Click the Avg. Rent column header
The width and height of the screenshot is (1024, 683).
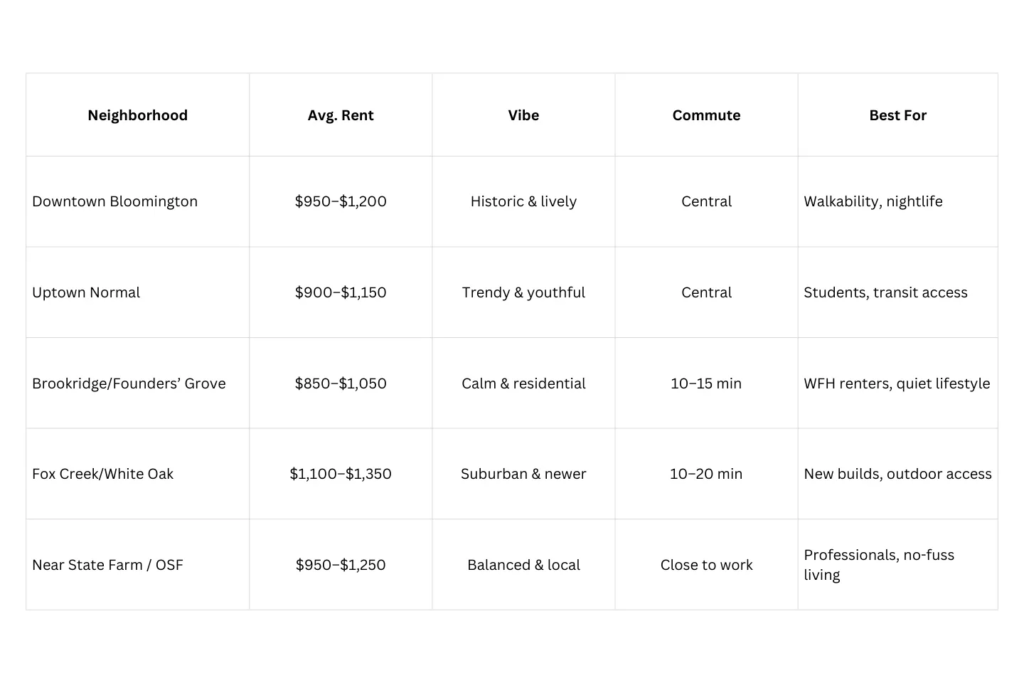pos(340,115)
